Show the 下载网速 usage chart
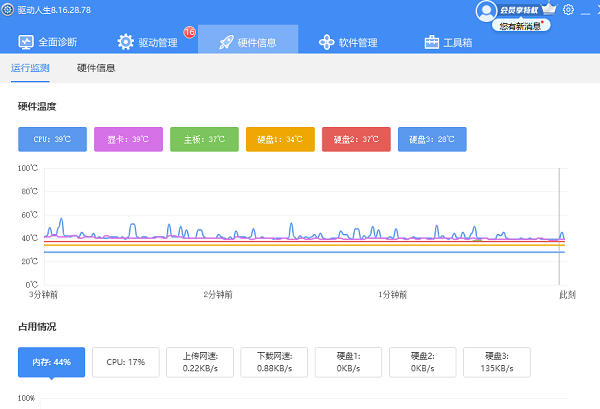 pyautogui.click(x=273, y=362)
